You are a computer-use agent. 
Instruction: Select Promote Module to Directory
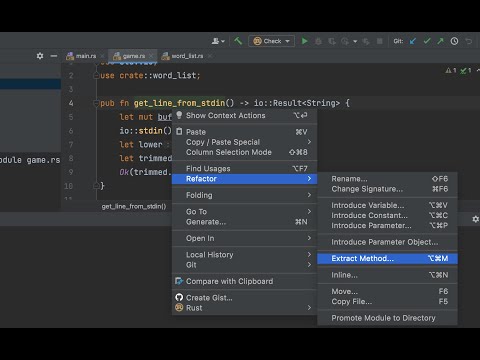(387, 318)
